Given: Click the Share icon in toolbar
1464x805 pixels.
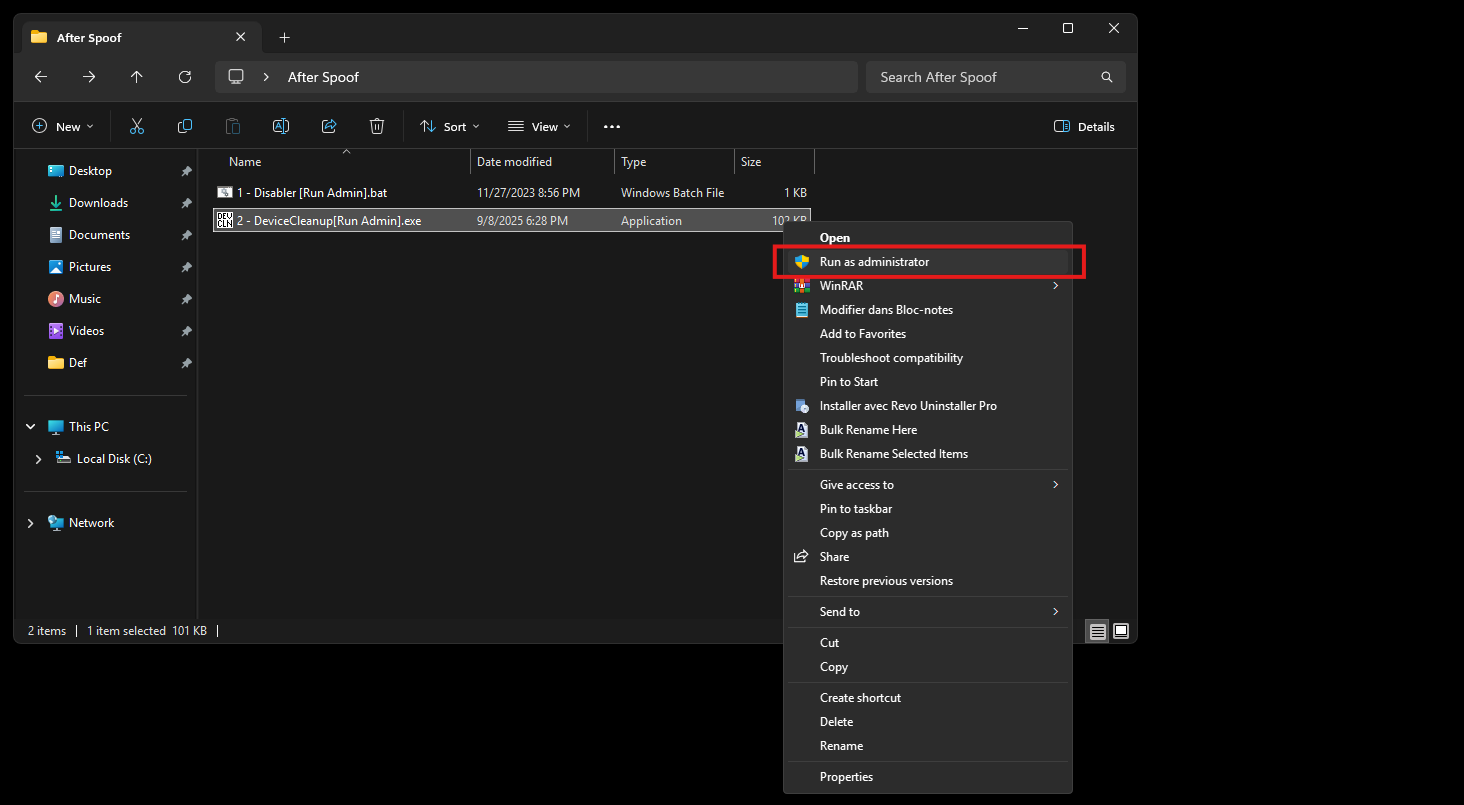Looking at the screenshot, I should [329, 126].
